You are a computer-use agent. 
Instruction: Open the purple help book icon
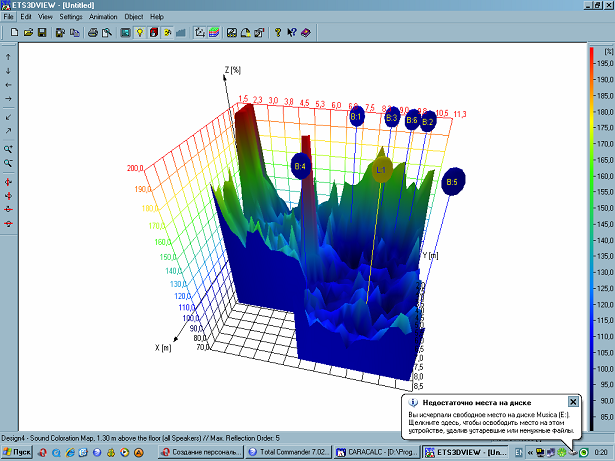306,33
